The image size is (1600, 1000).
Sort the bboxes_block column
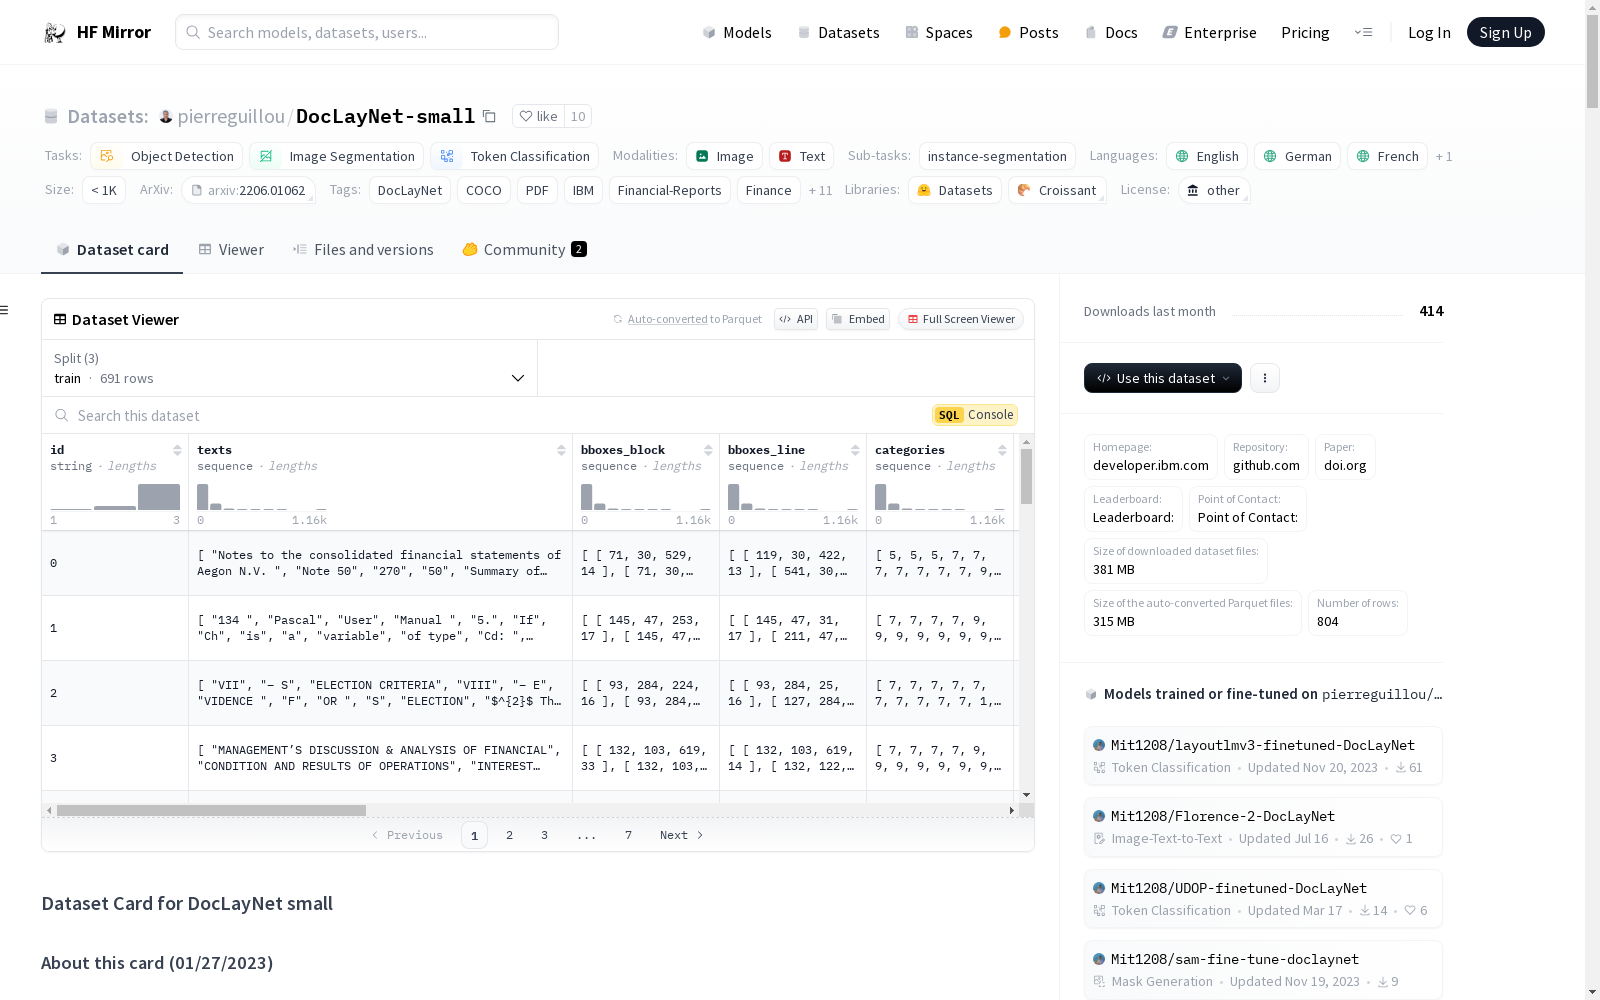click(708, 450)
